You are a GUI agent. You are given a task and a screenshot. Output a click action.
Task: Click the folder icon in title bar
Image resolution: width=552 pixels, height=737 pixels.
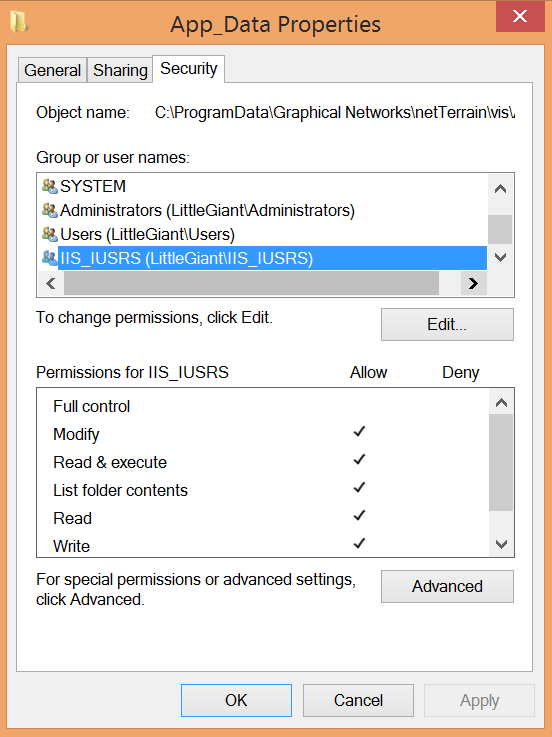tap(19, 22)
